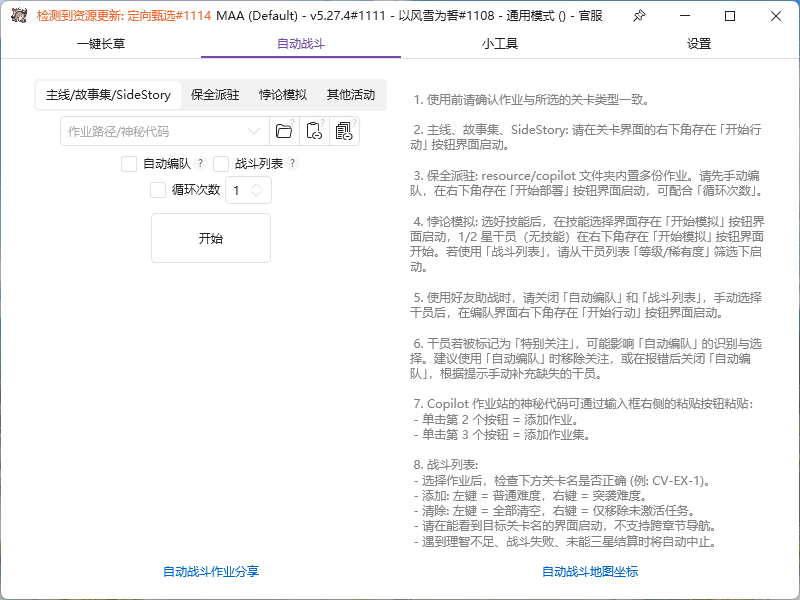Paste a copilot job from clipboard
The width and height of the screenshot is (800, 600).
313,131
